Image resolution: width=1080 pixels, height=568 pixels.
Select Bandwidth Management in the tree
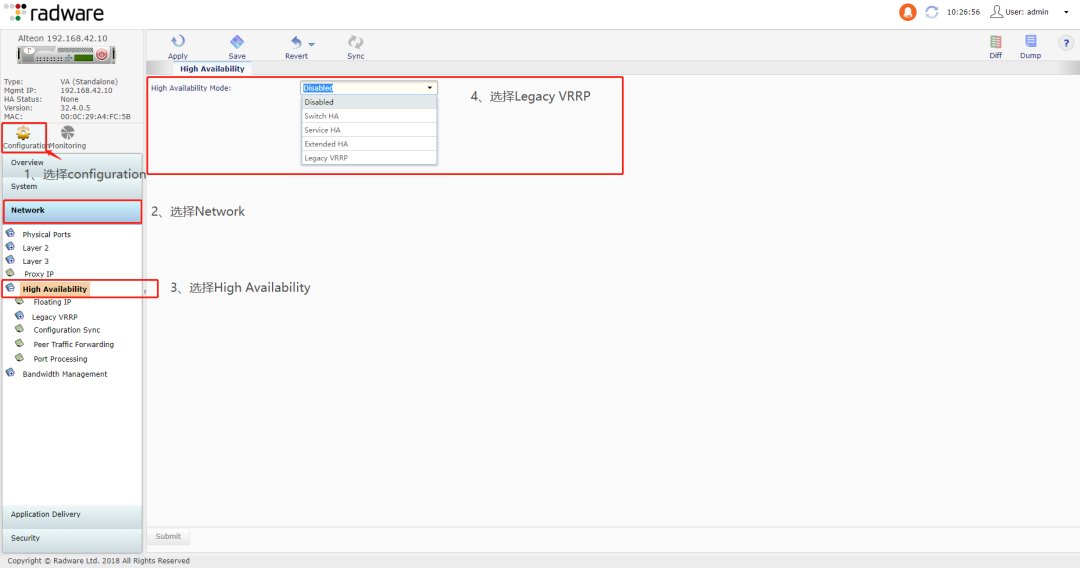pos(64,374)
